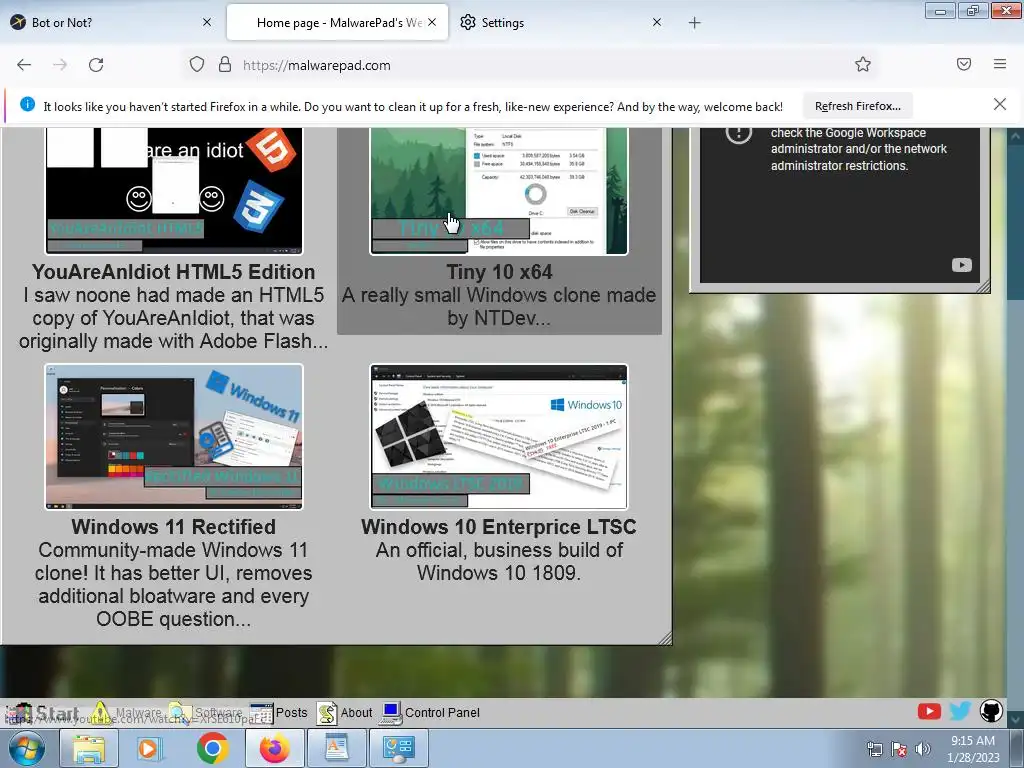The image size is (1024, 768).
Task: Click the malwarepad.com address bar
Action: (x=529, y=65)
